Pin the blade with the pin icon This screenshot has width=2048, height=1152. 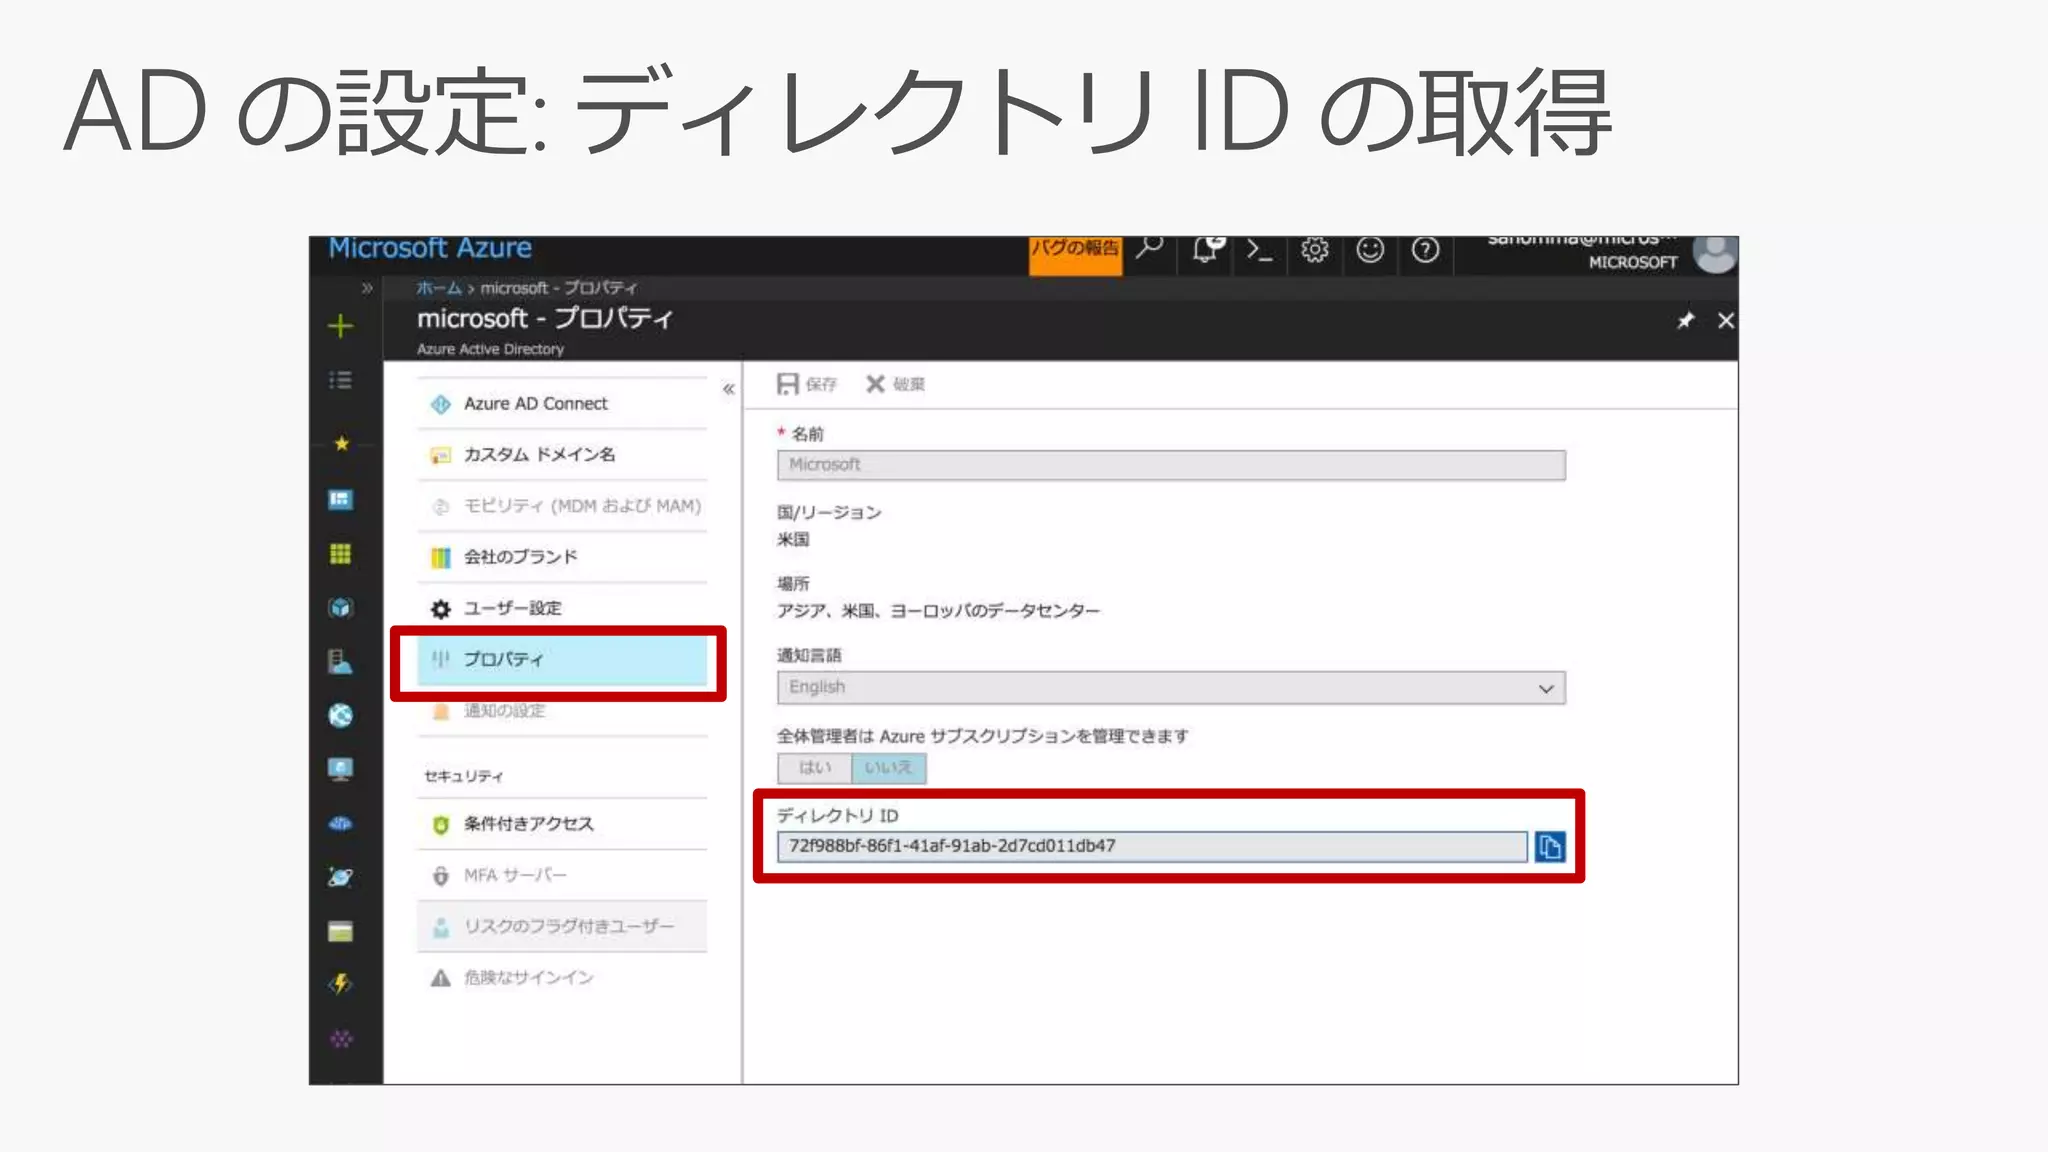point(1685,321)
